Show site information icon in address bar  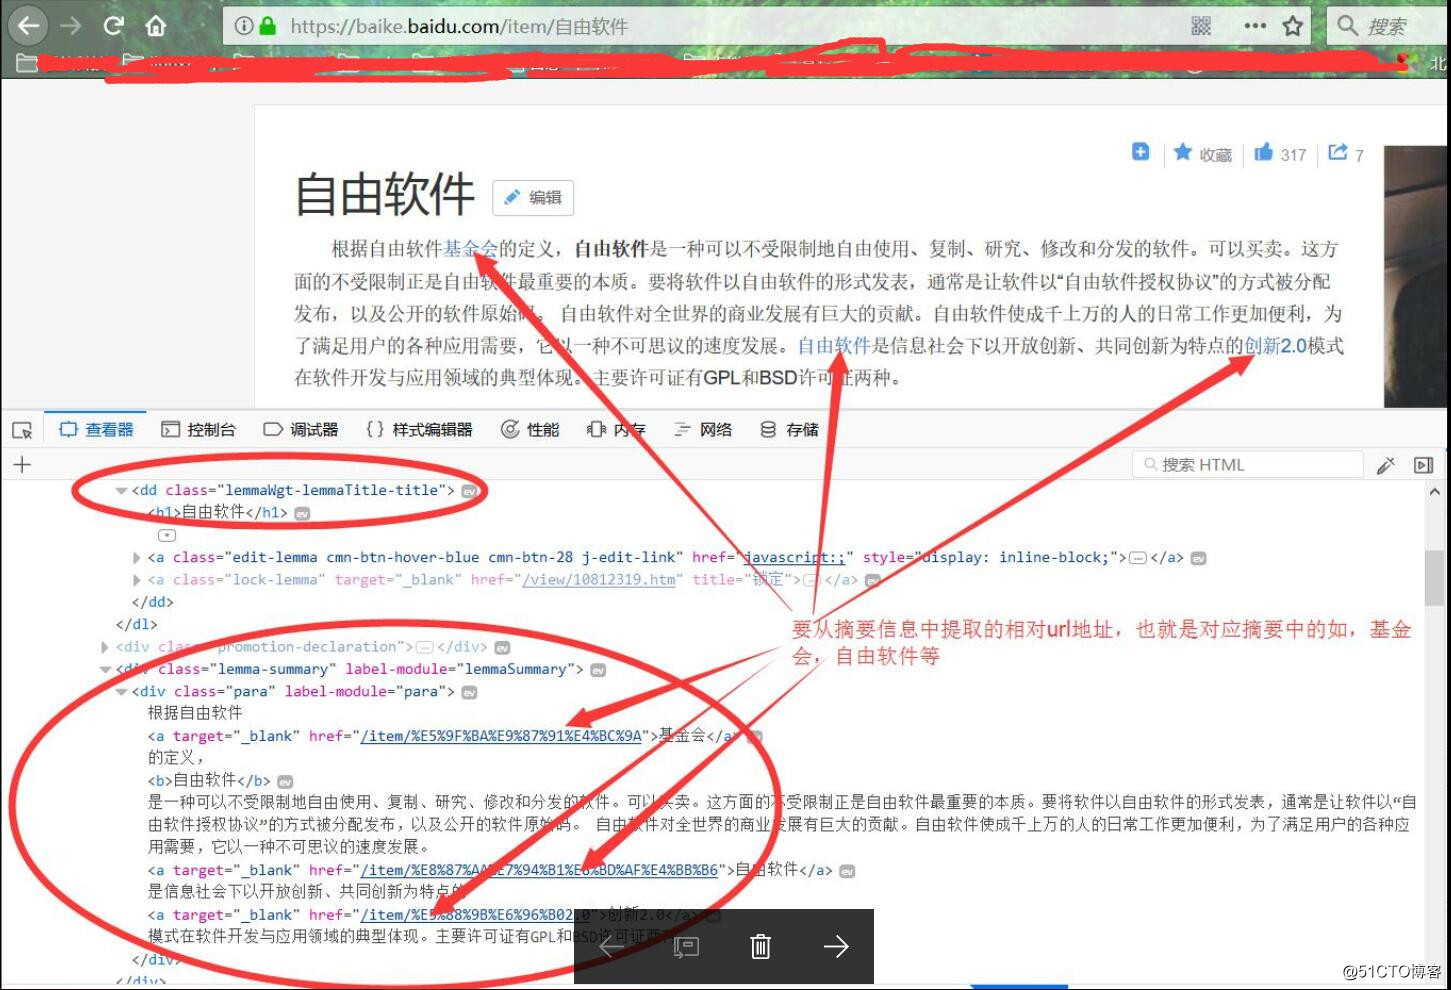[242, 26]
